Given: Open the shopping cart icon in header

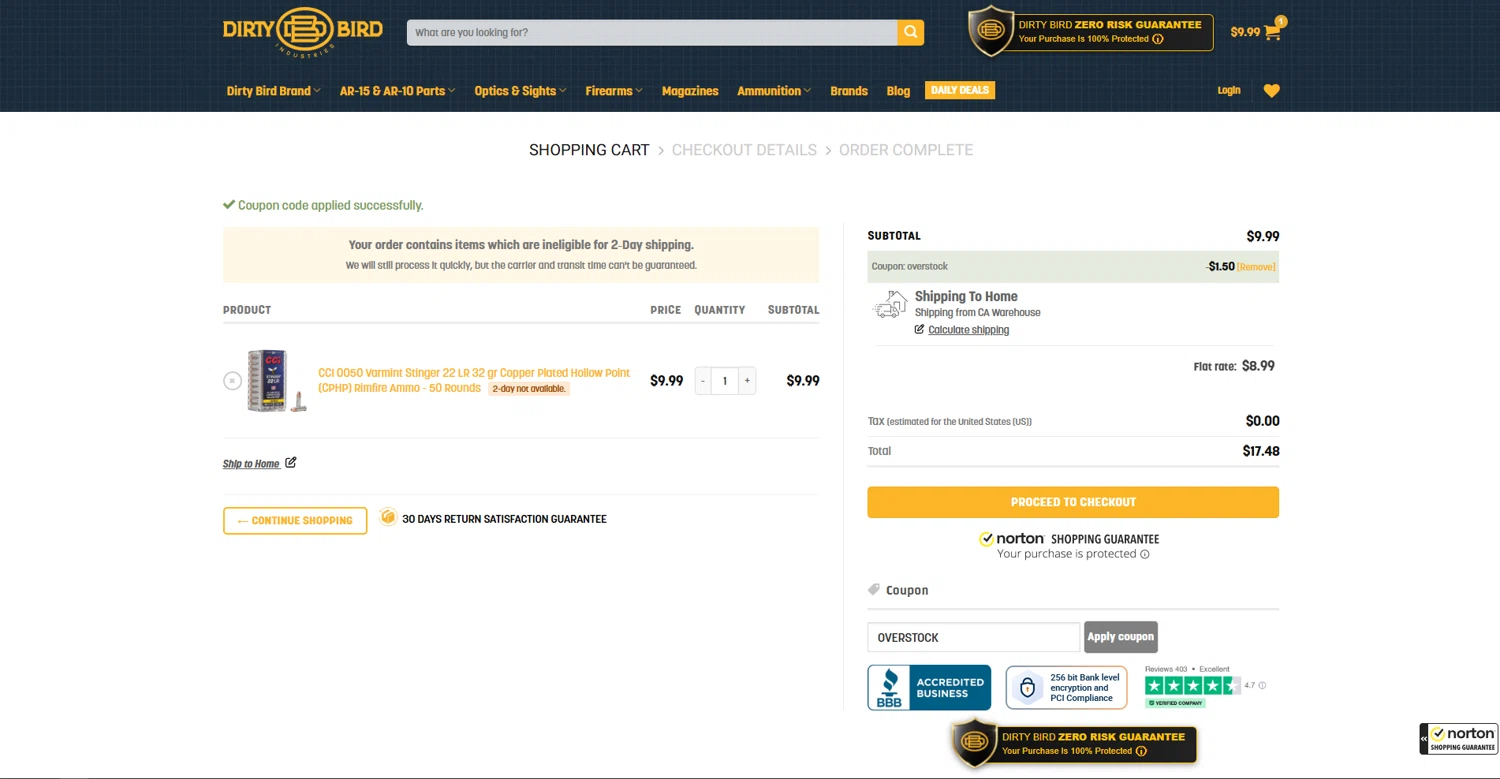Looking at the screenshot, I should (1273, 31).
